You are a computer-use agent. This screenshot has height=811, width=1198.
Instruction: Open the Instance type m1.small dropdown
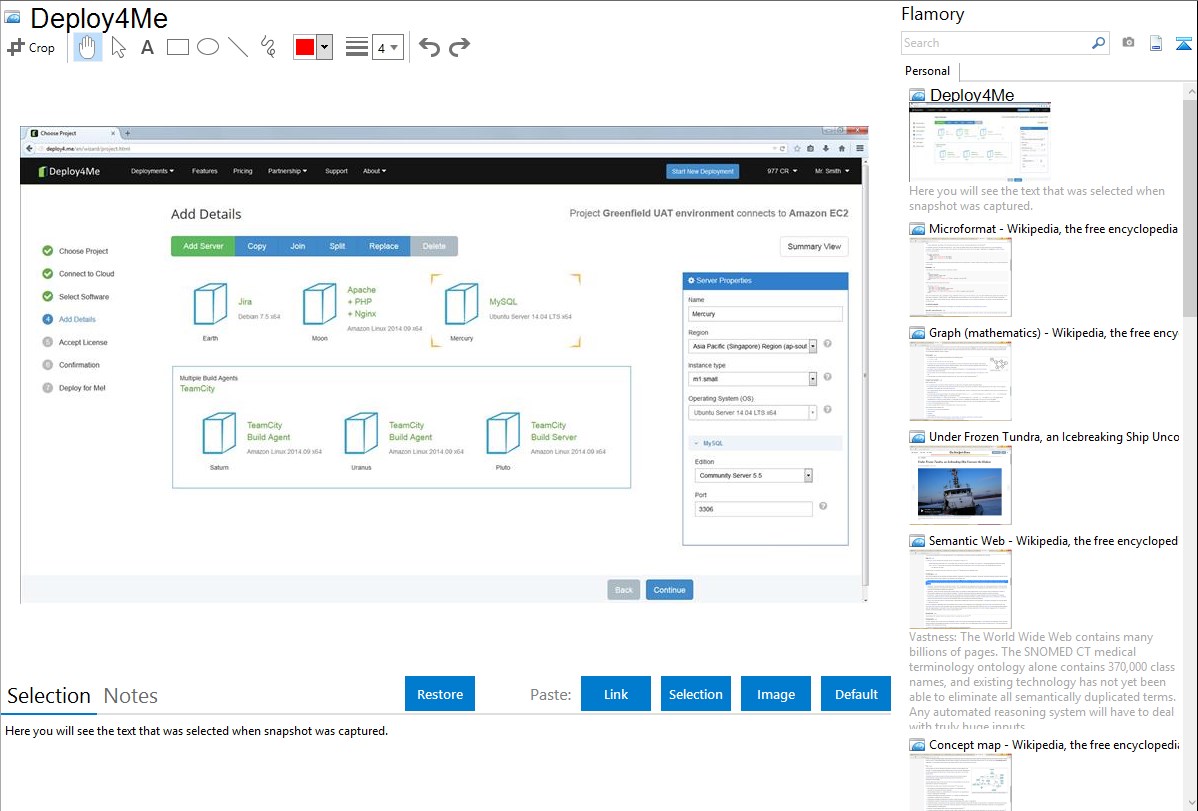(x=753, y=379)
